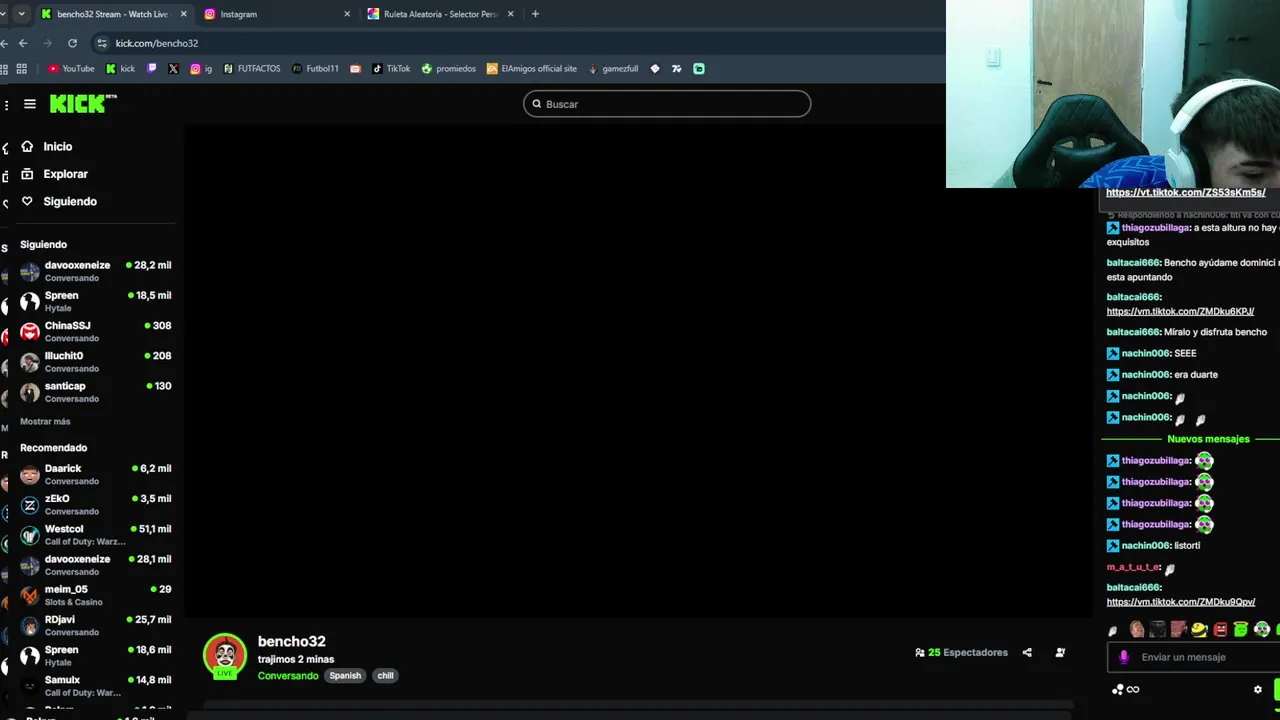The width and height of the screenshot is (1280, 720).
Task: Open santicap channel from the sidebar
Action: pyautogui.click(x=96, y=391)
